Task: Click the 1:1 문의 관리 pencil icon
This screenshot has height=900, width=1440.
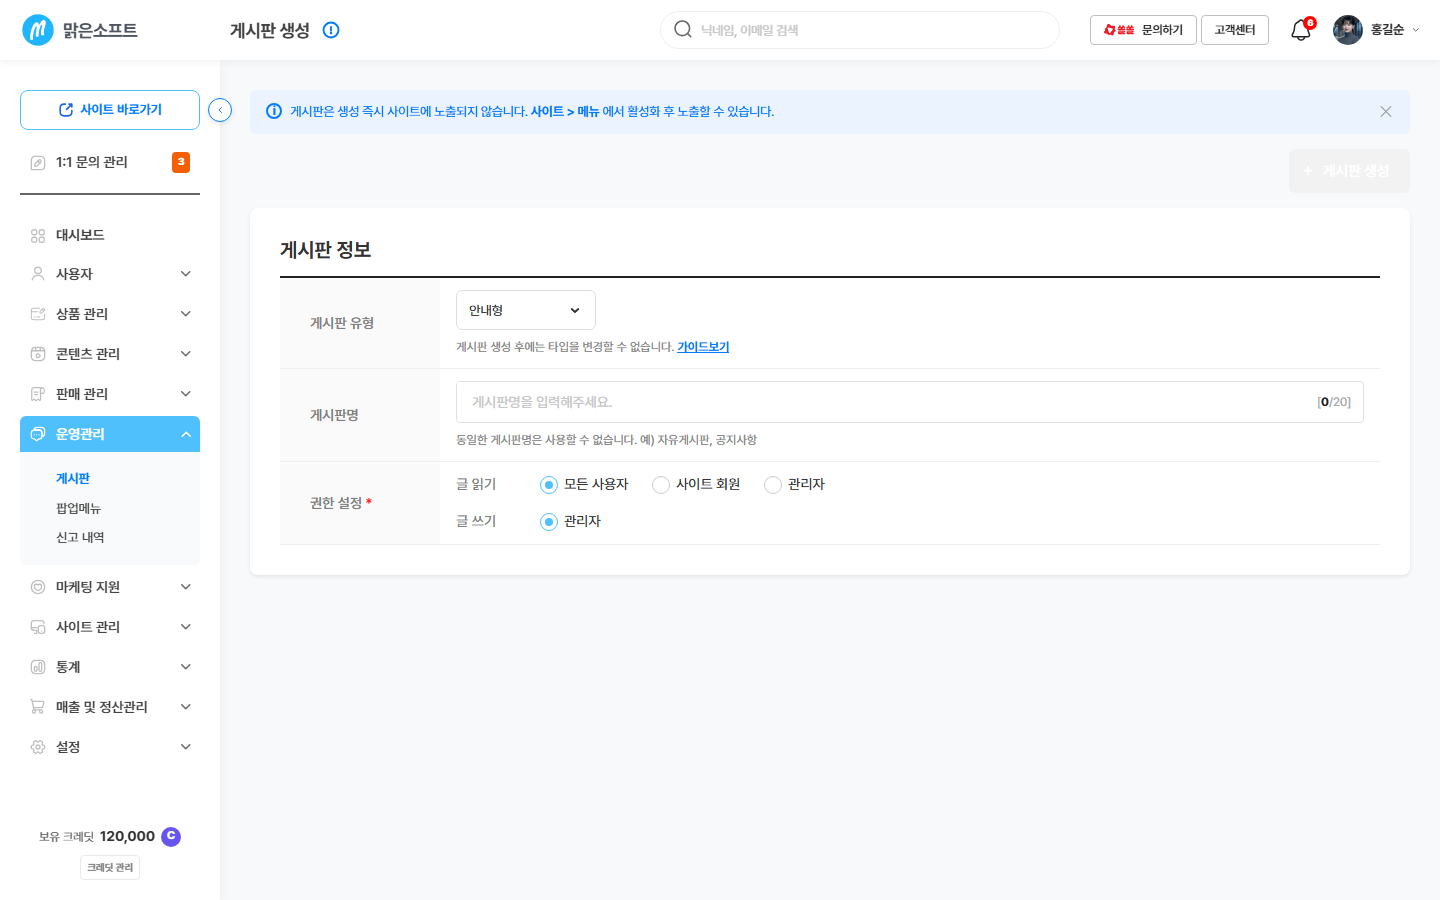Action: (38, 162)
